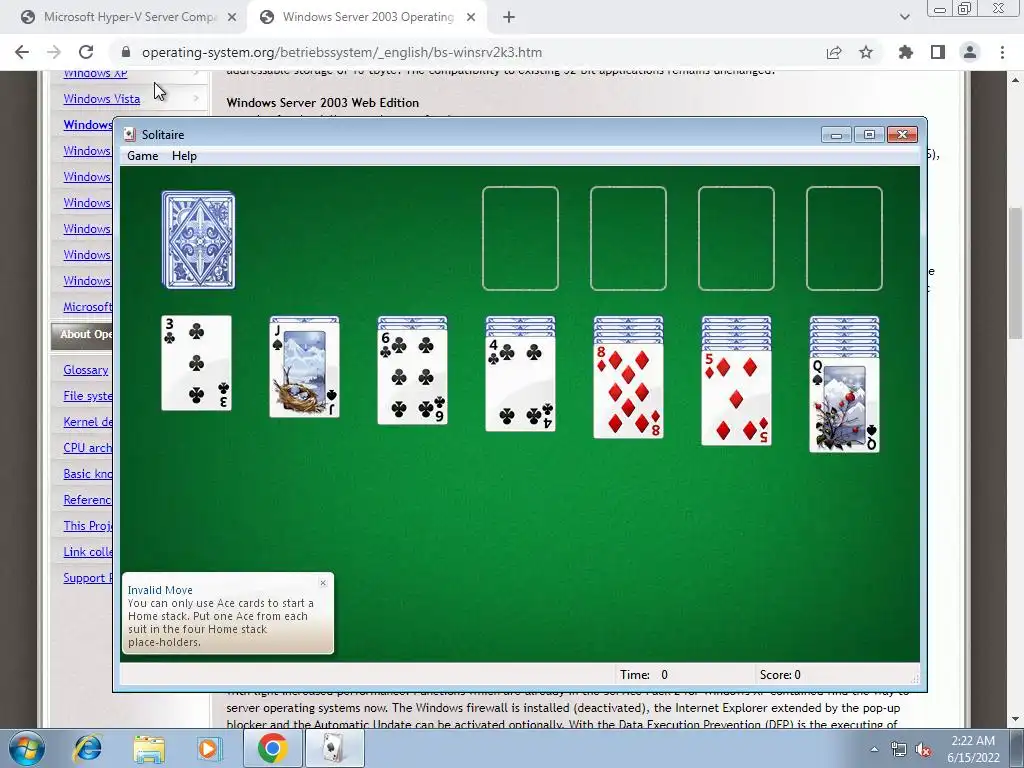
Task: Click the Chrome address bar URL
Action: (342, 52)
